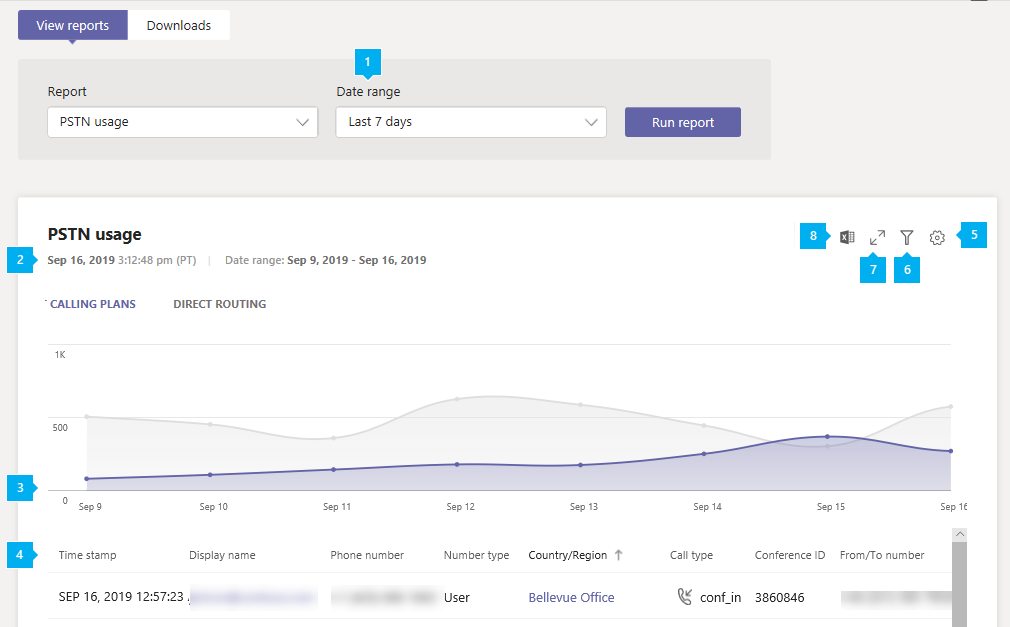Open the Report dropdown showing PSTN usage
Image resolution: width=1010 pixels, height=627 pixels.
point(182,122)
